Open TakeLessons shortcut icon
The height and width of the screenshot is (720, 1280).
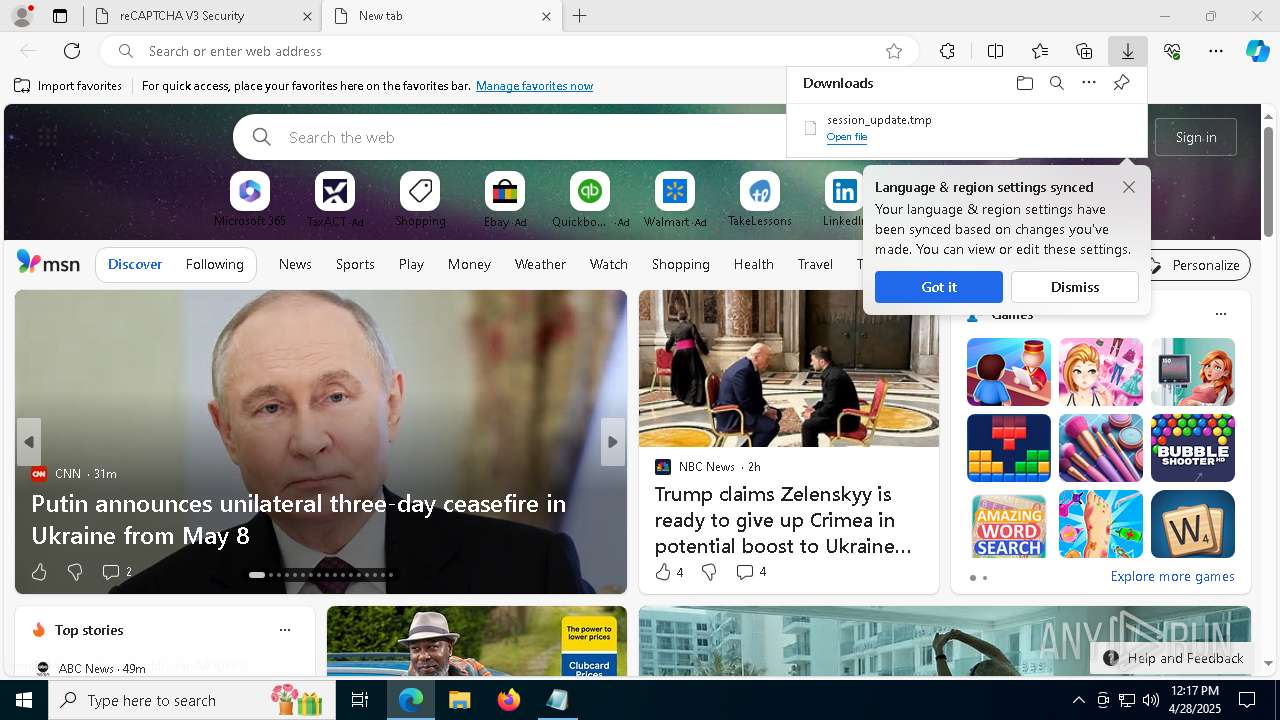(x=760, y=191)
